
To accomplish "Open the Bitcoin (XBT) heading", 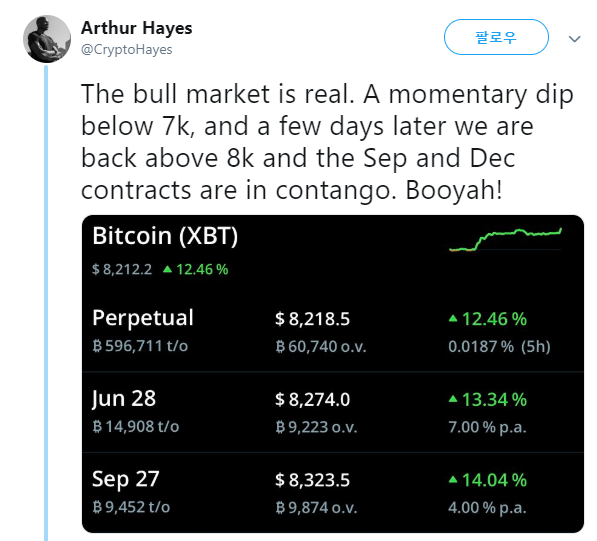I will coord(165,236).
